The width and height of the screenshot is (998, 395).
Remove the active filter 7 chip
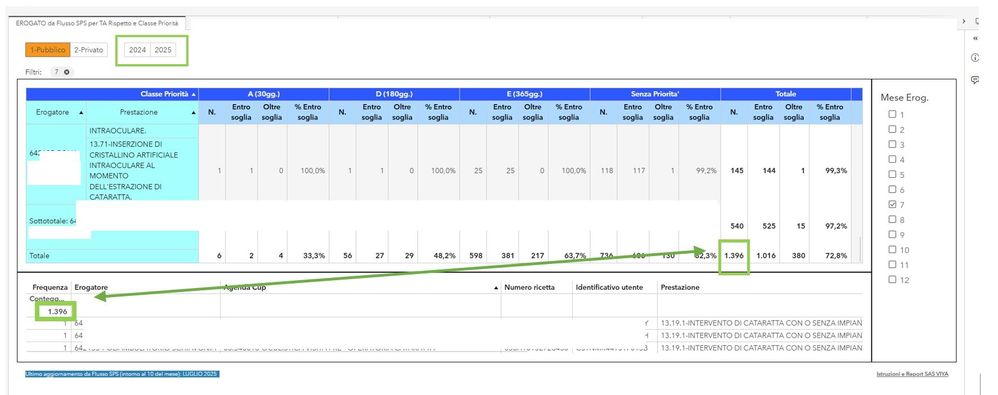[67, 73]
